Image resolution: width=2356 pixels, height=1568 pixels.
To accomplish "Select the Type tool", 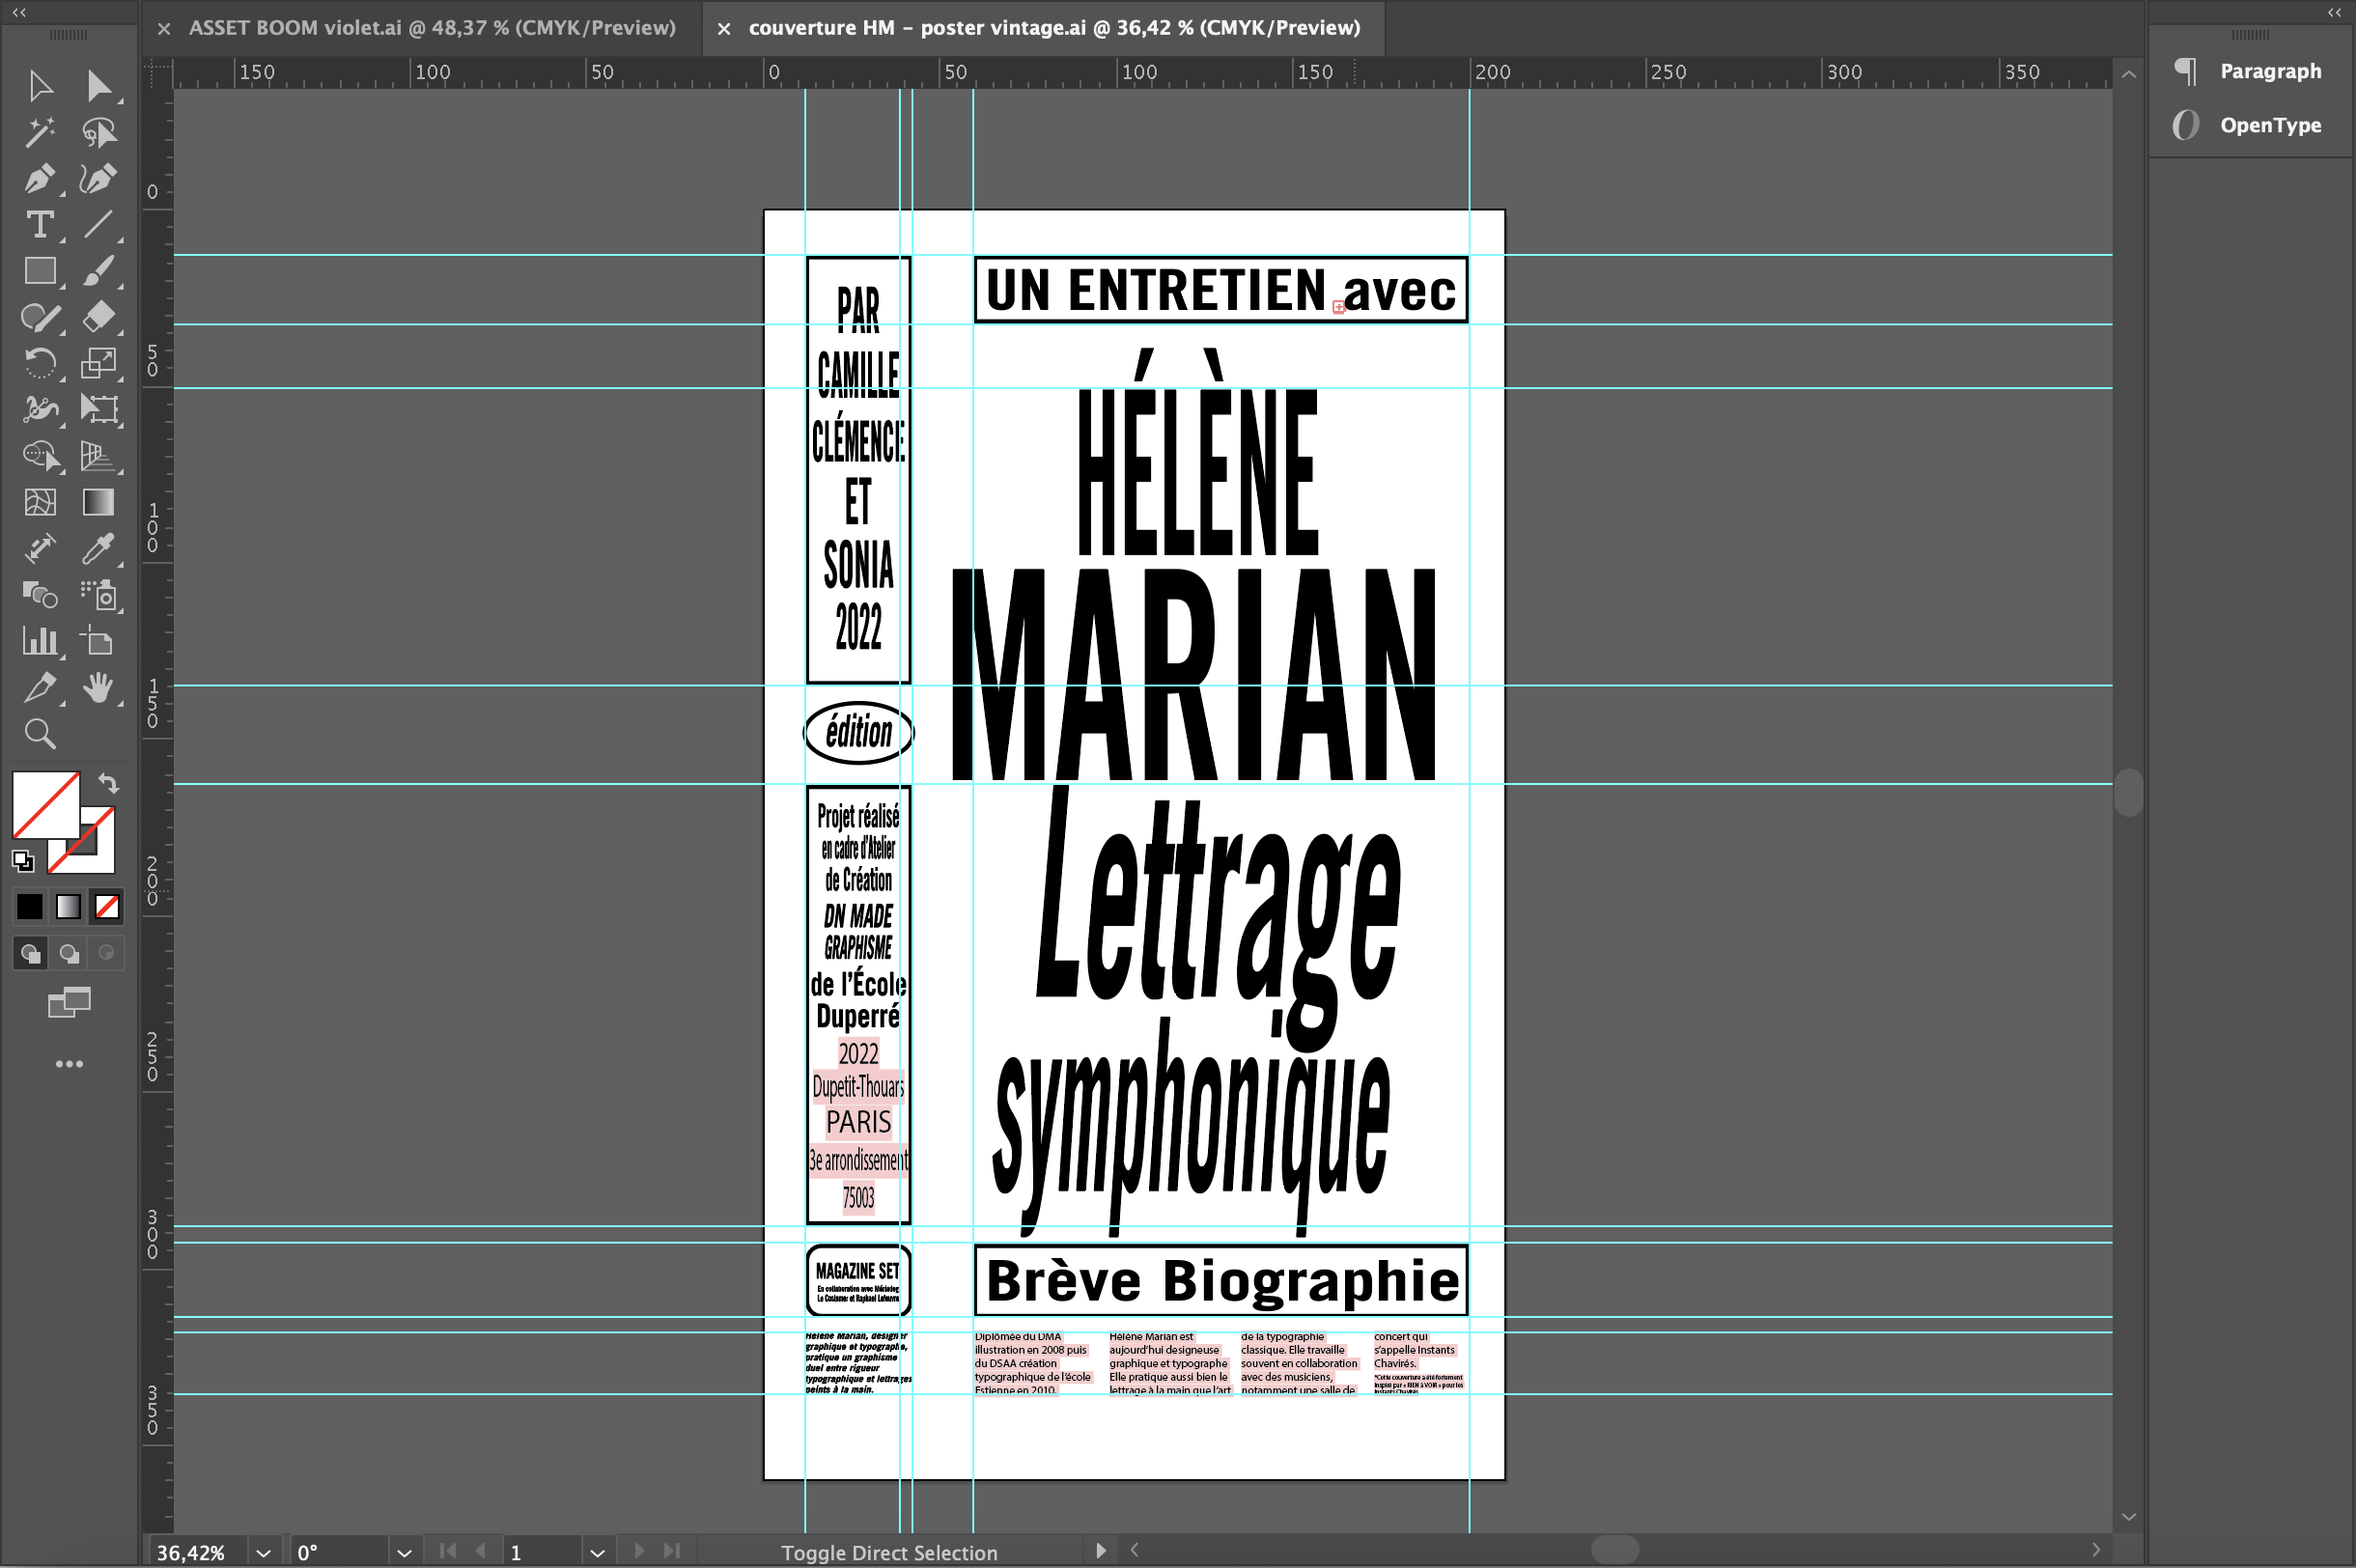I will pyautogui.click(x=39, y=225).
